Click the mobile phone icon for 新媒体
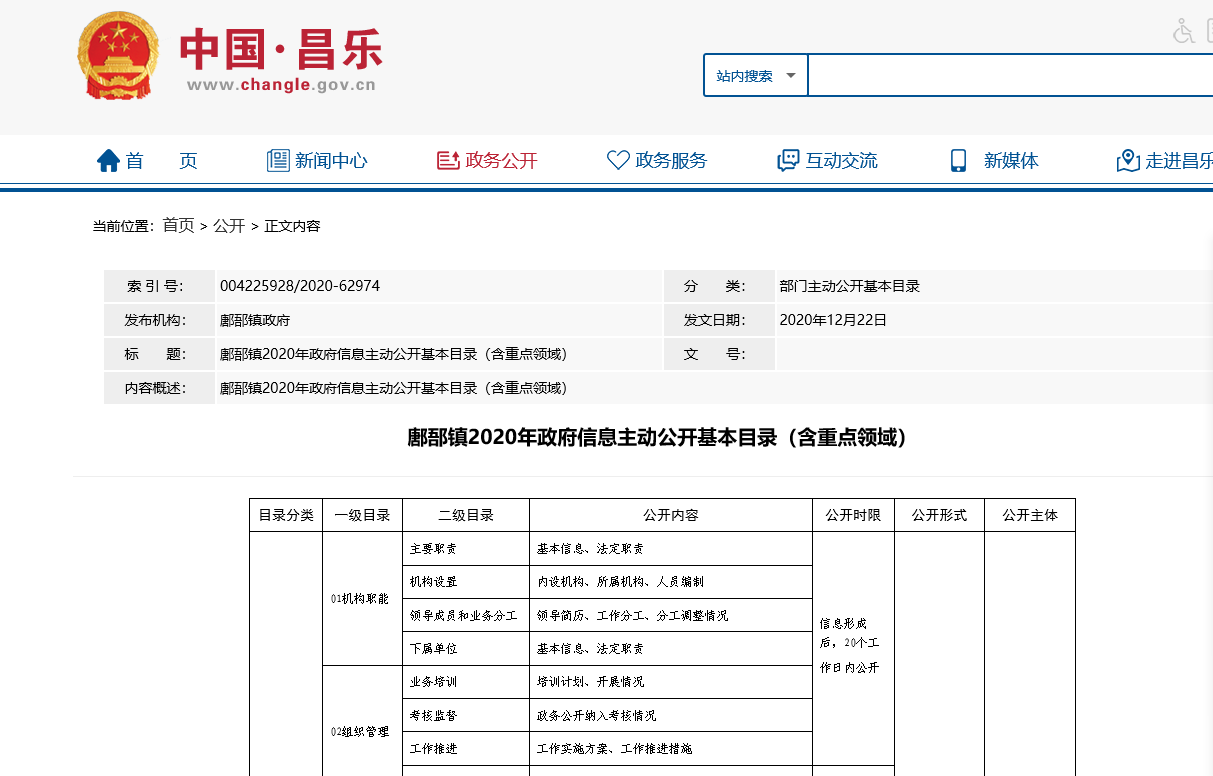The width and height of the screenshot is (1213, 776). pyautogui.click(x=958, y=160)
